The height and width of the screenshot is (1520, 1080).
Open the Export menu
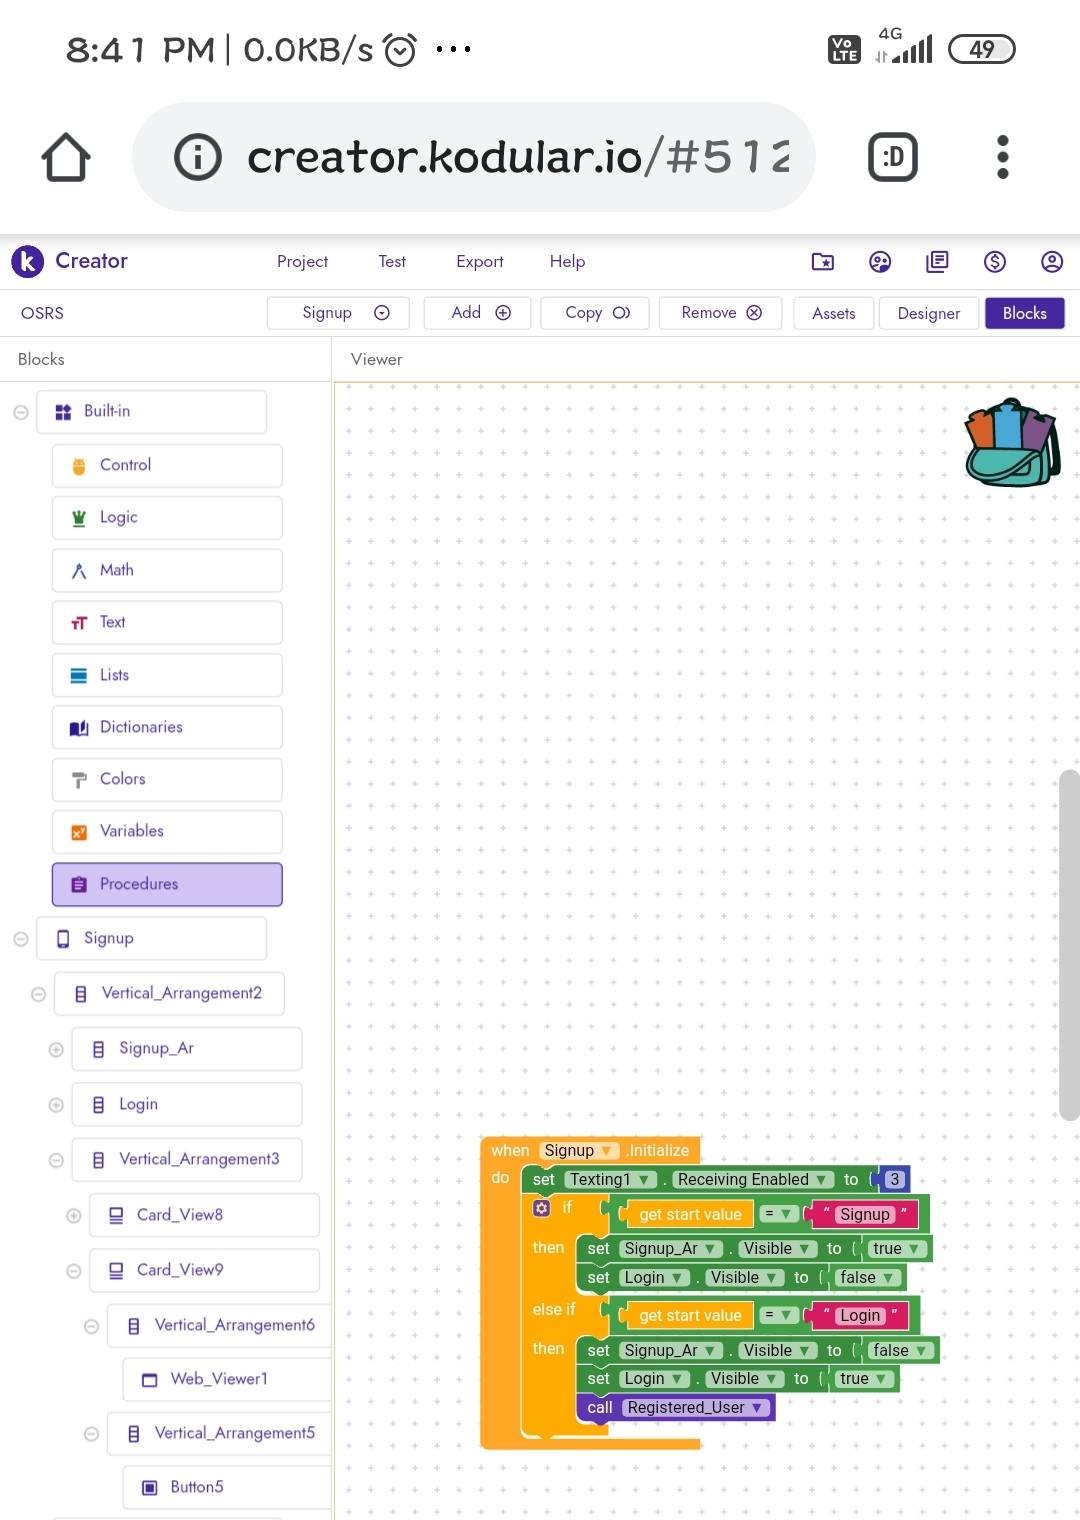click(480, 261)
